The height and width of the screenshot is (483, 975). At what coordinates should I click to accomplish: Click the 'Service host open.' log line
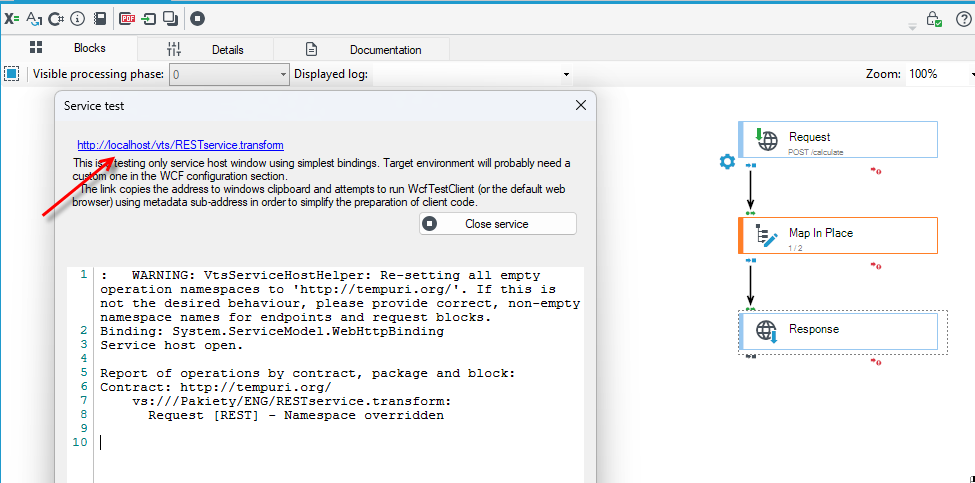[172, 345]
